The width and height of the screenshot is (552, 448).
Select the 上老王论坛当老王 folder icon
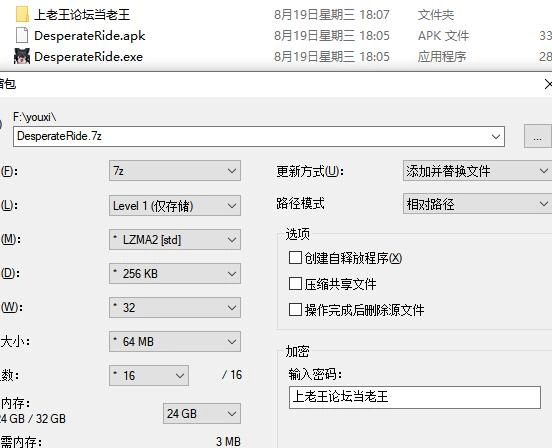pyautogui.click(x=22, y=14)
